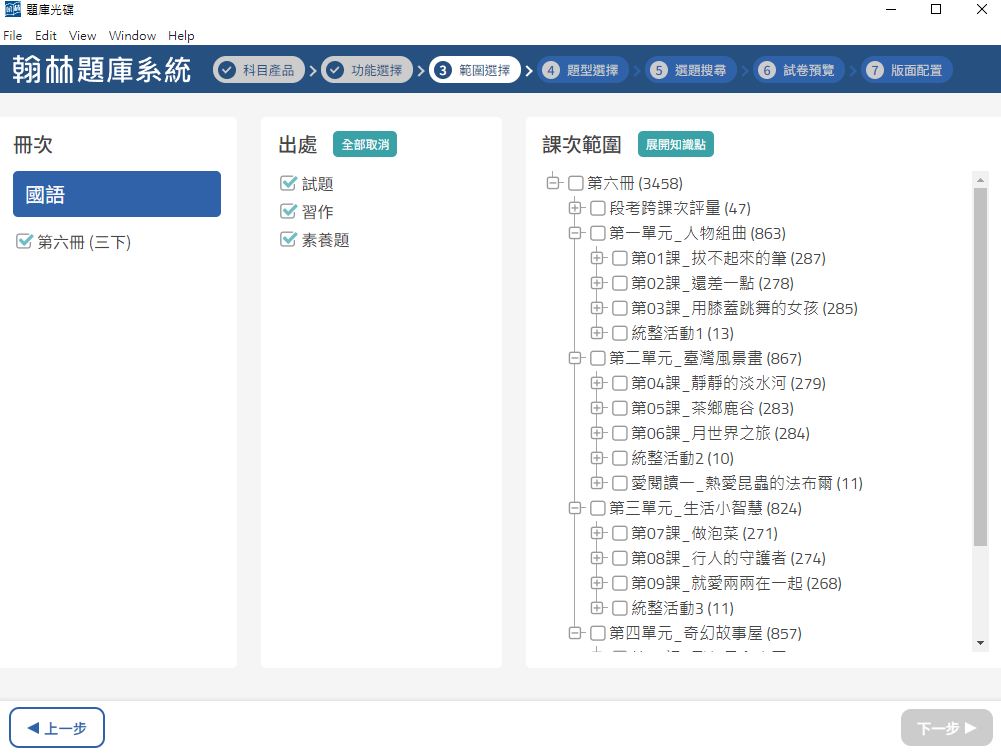Click the 題庫光碟 app icon in title bar

12,10
